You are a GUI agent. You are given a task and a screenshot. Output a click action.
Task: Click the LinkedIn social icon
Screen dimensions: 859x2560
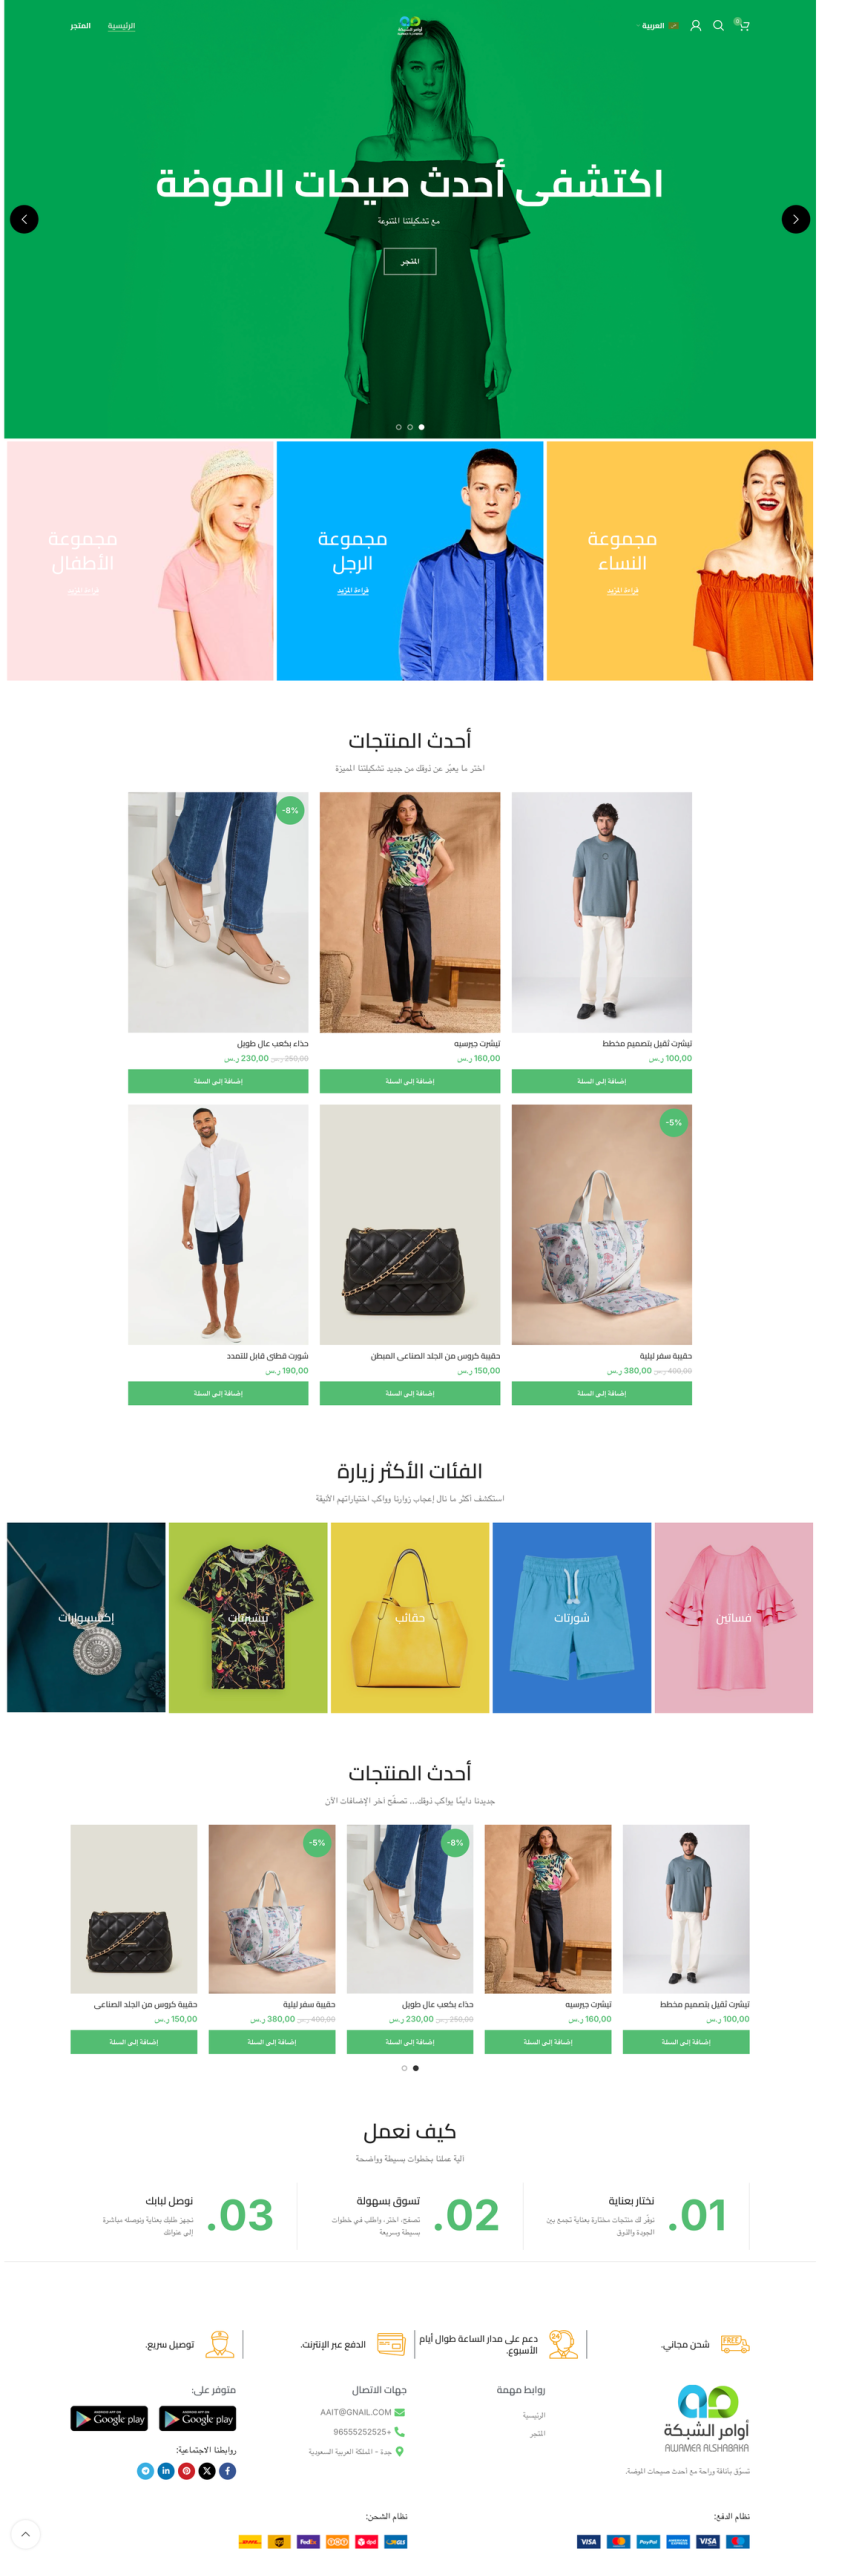[x=166, y=2471]
